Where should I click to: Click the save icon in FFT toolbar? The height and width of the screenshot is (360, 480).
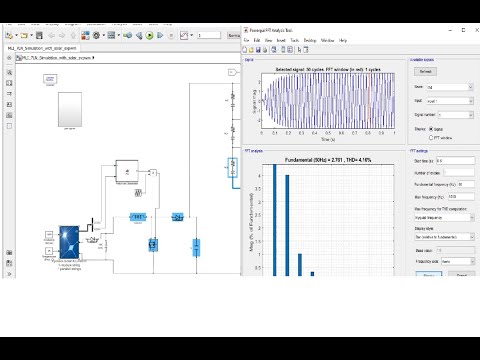[258, 50]
